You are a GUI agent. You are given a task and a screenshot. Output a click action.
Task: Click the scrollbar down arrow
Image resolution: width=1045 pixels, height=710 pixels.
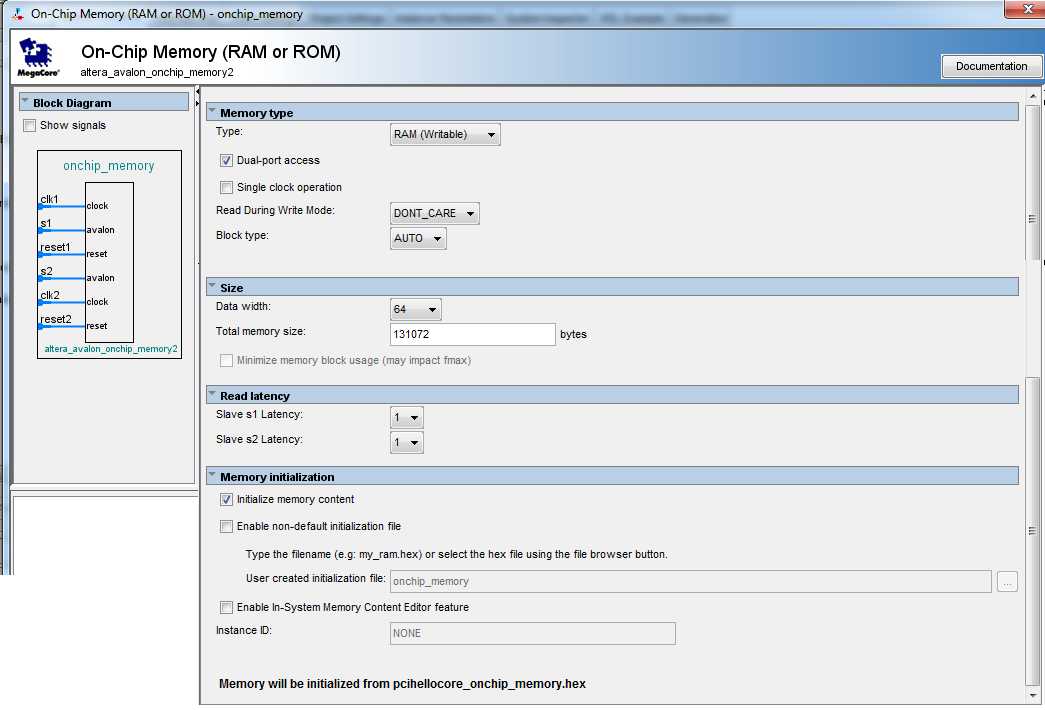pos(1033,695)
